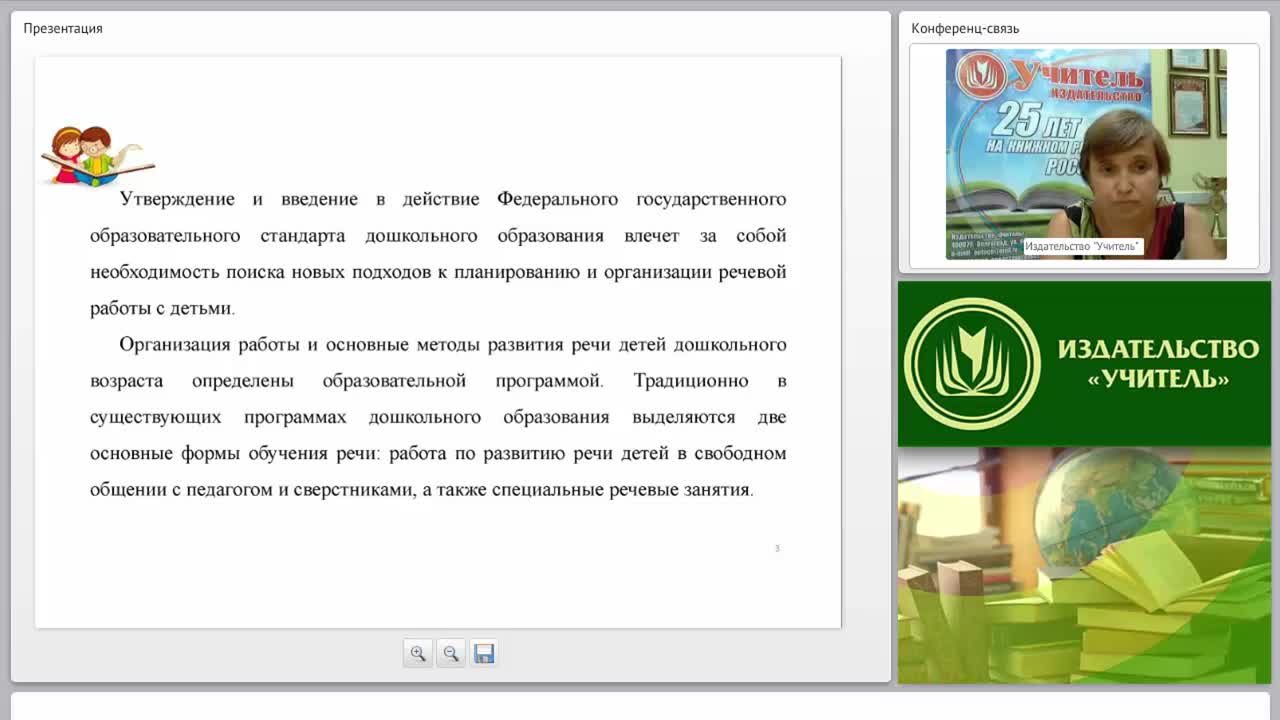
Task: Open the speaker's webcam video
Action: click(1086, 154)
